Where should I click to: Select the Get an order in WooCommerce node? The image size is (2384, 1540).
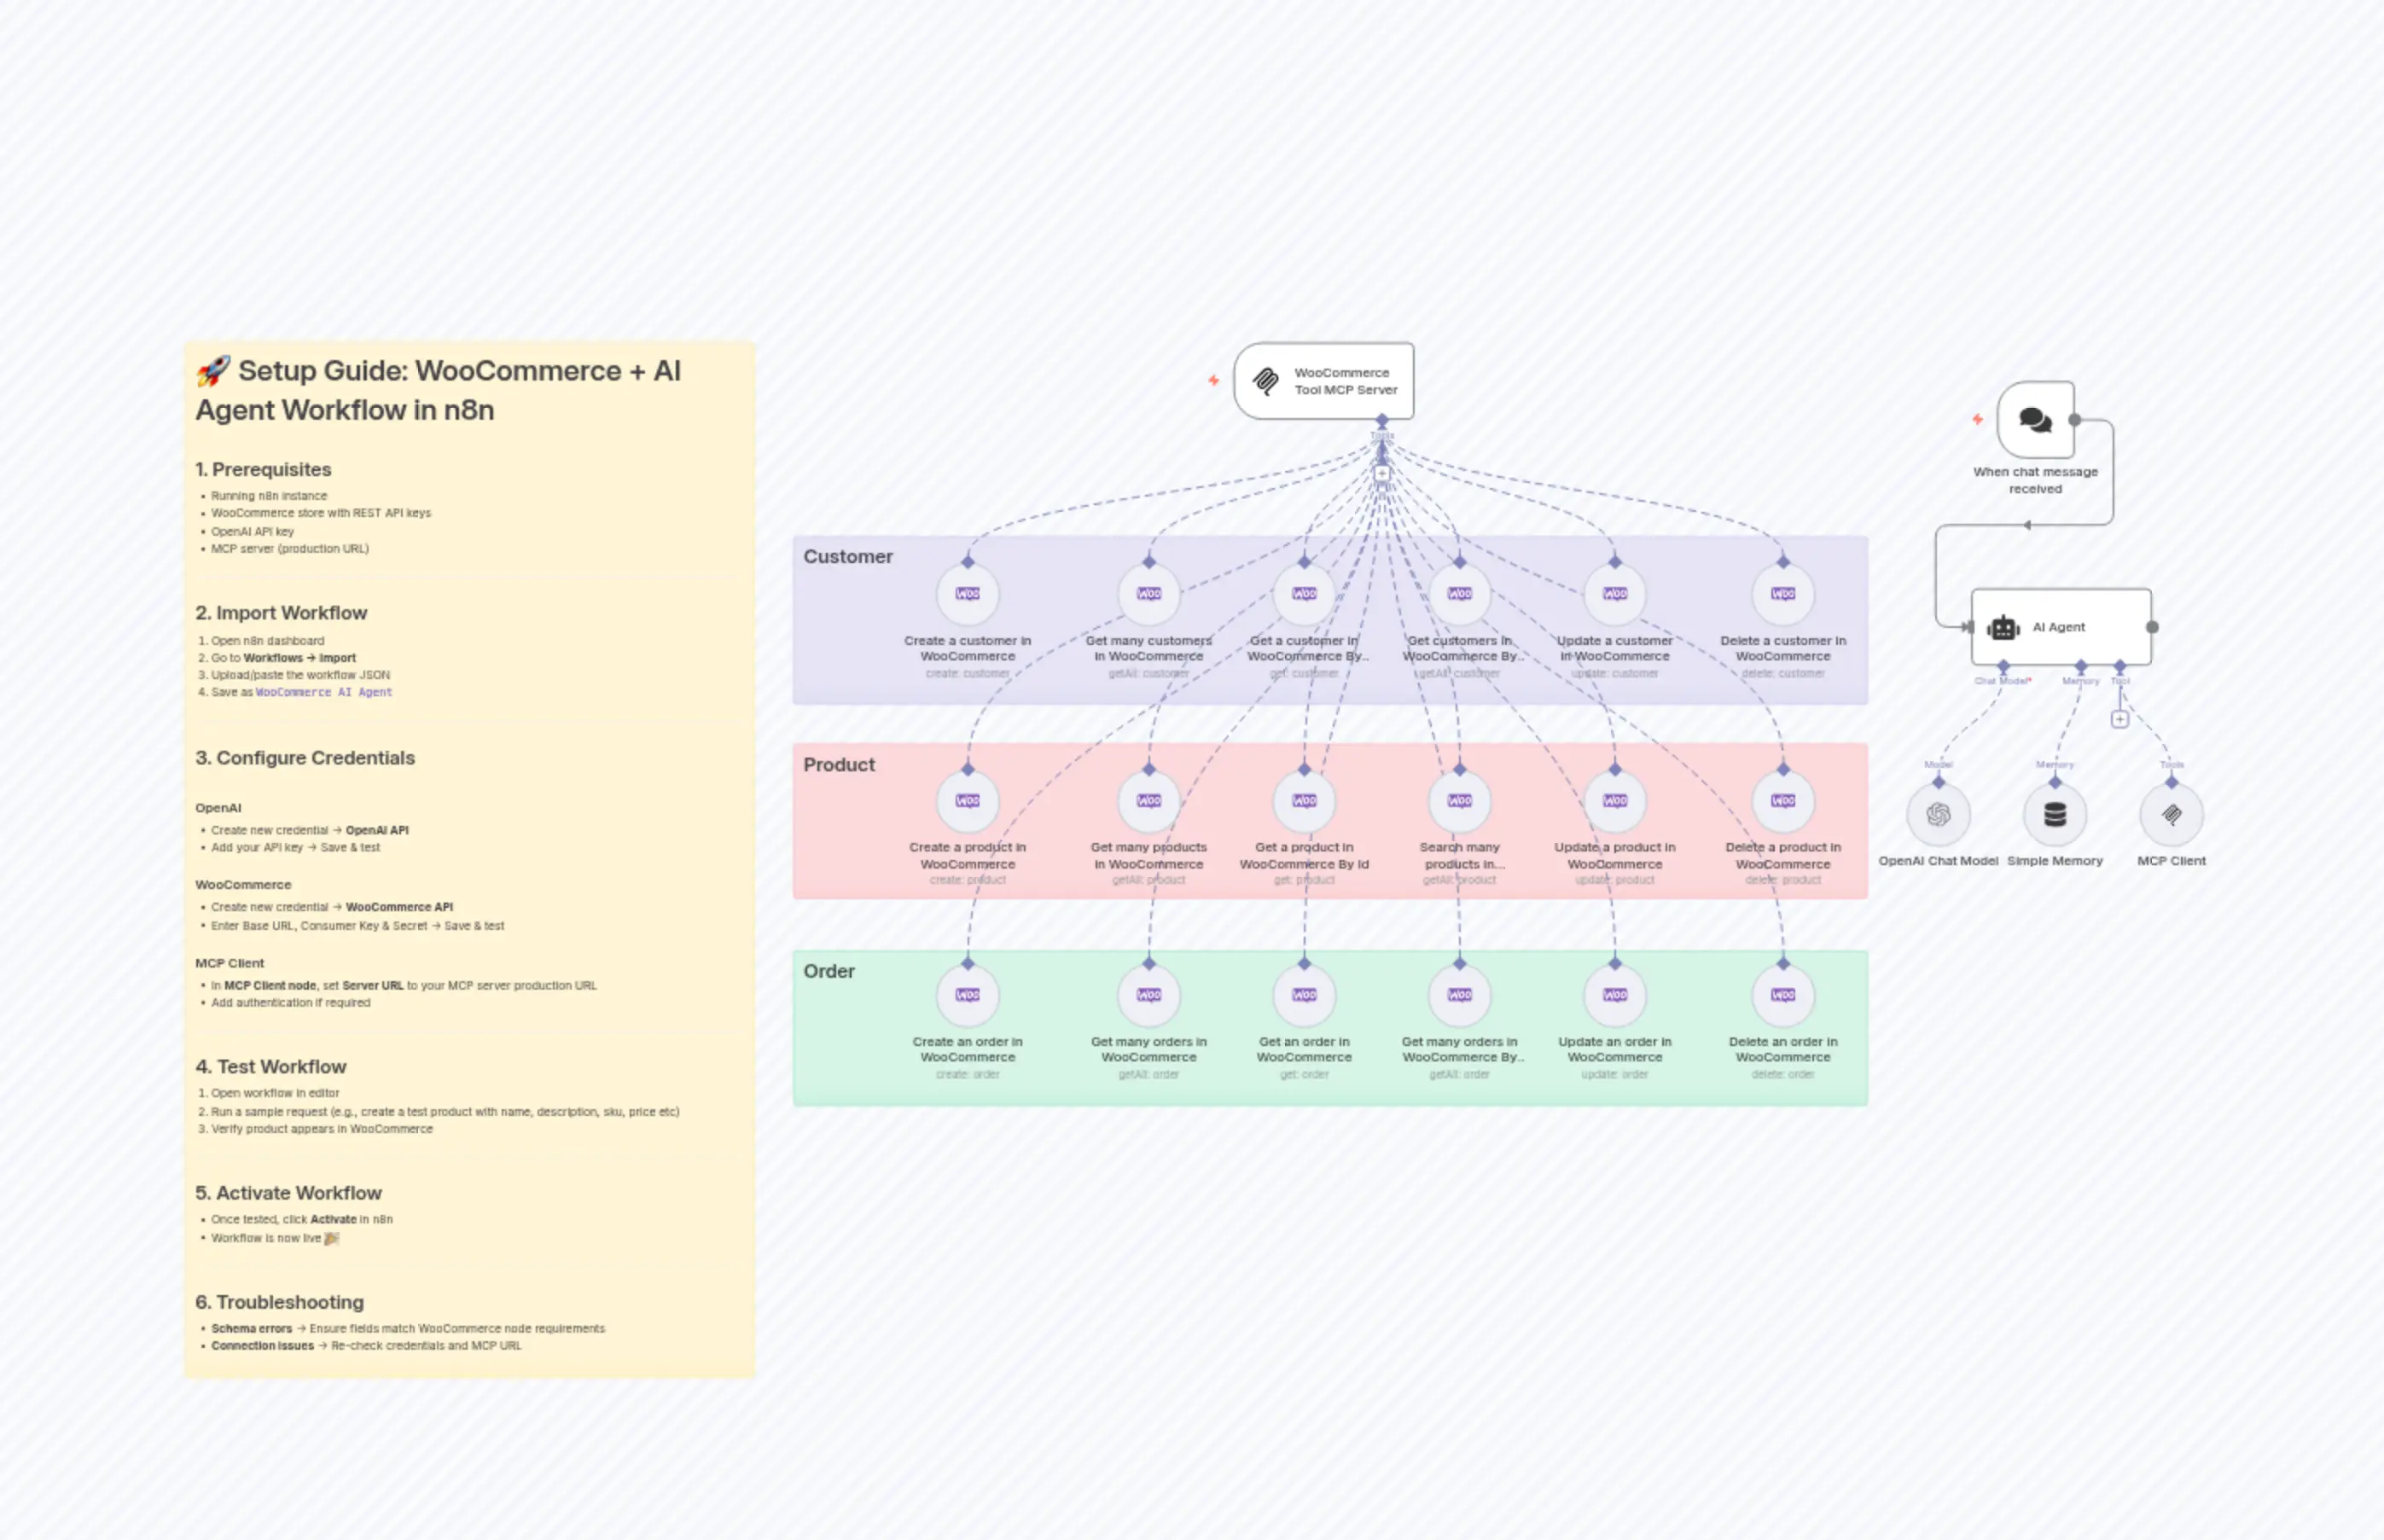(x=1303, y=995)
